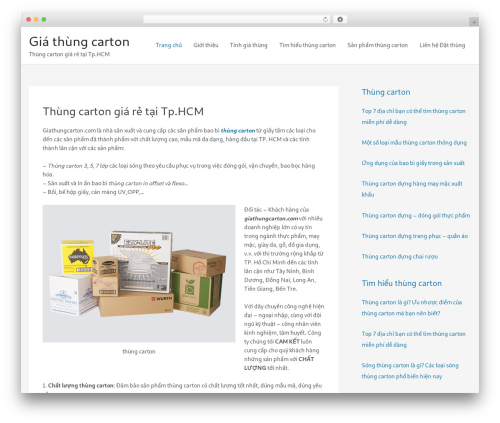Open Top 7 địa chỉ link under Thùng carton heading
This screenshot has height=423, width=500.
(x=413, y=116)
